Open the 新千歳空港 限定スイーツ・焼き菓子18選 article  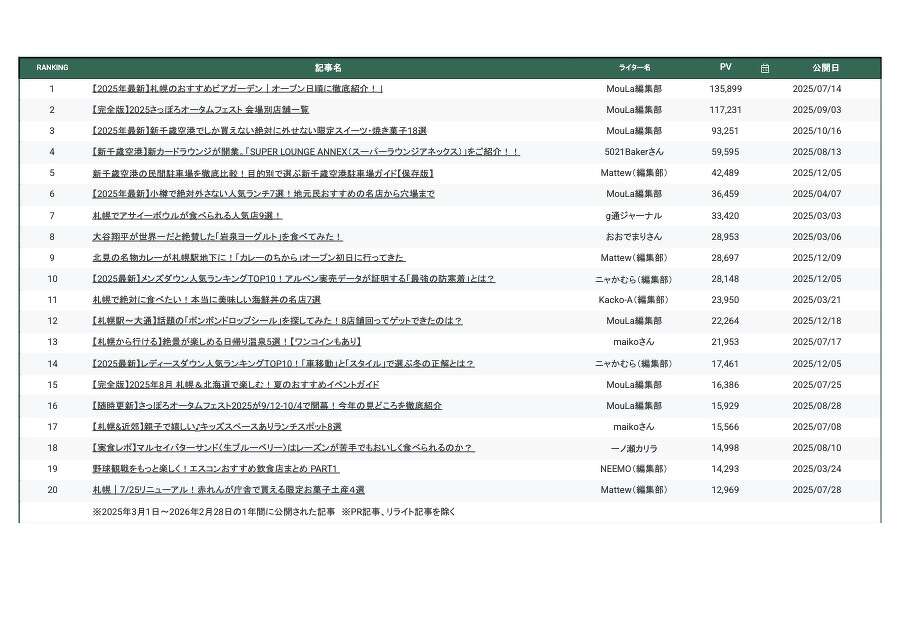(259, 131)
